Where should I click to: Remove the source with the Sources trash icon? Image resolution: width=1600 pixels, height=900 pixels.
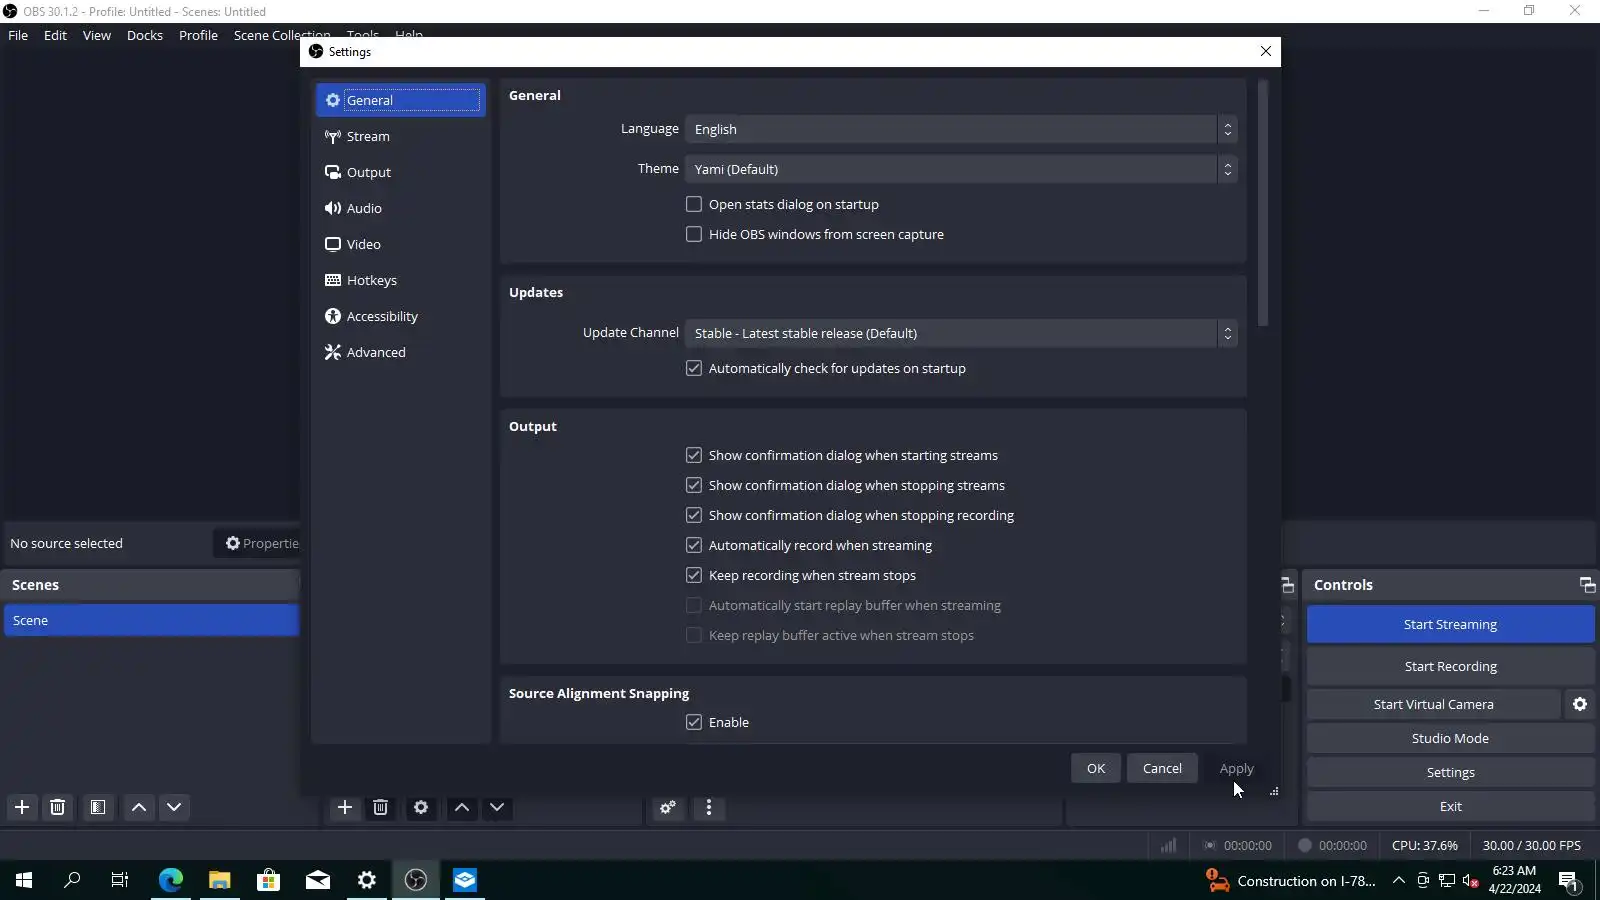point(381,807)
